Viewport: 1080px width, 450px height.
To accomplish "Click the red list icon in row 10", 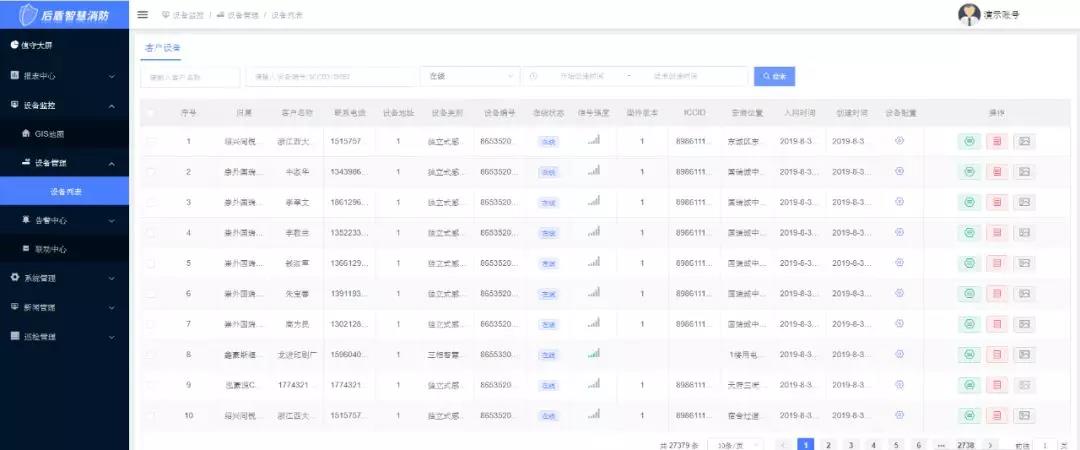I will click(x=997, y=415).
